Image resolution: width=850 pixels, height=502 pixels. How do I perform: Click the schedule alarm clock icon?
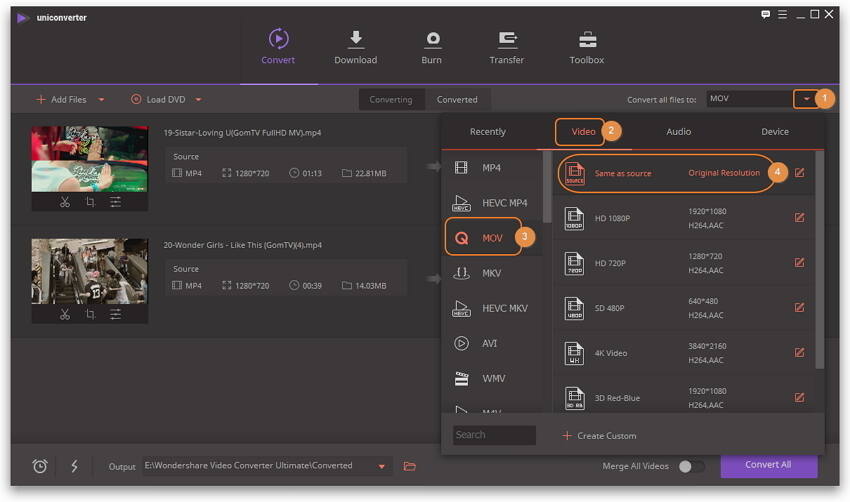pyautogui.click(x=40, y=466)
